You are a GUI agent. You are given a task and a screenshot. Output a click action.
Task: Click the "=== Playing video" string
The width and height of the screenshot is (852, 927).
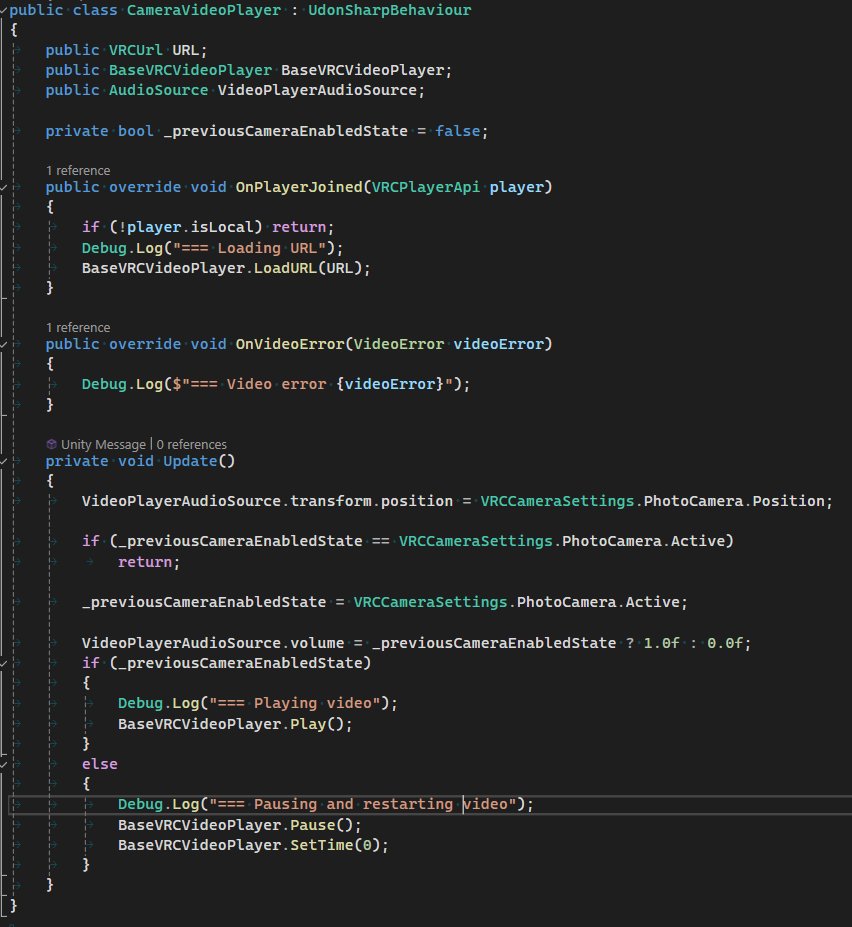pos(294,704)
